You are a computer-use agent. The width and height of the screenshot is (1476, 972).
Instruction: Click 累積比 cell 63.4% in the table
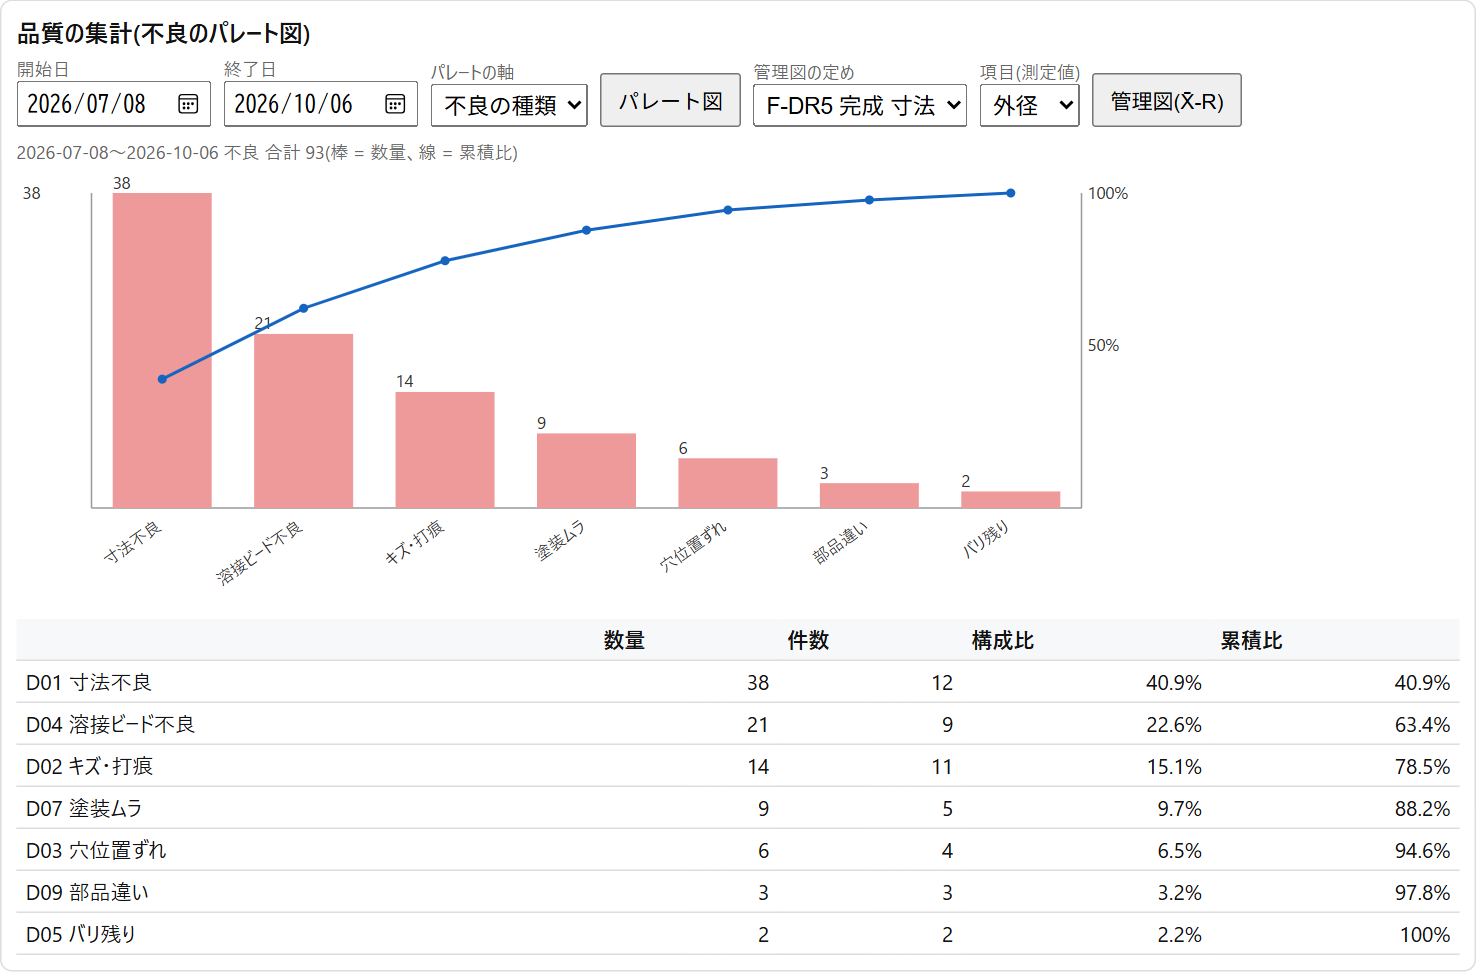click(x=1422, y=725)
